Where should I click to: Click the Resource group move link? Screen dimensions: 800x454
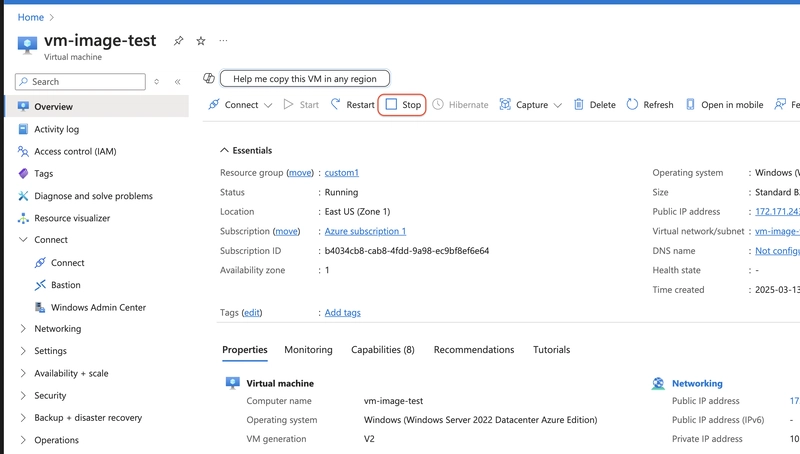(300, 173)
